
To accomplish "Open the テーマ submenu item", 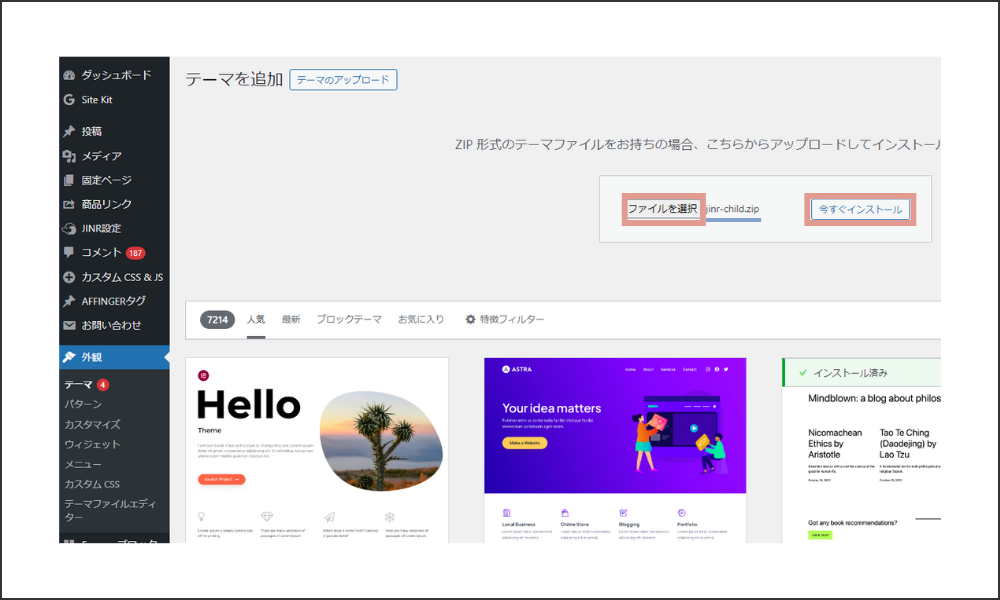I will pos(78,384).
